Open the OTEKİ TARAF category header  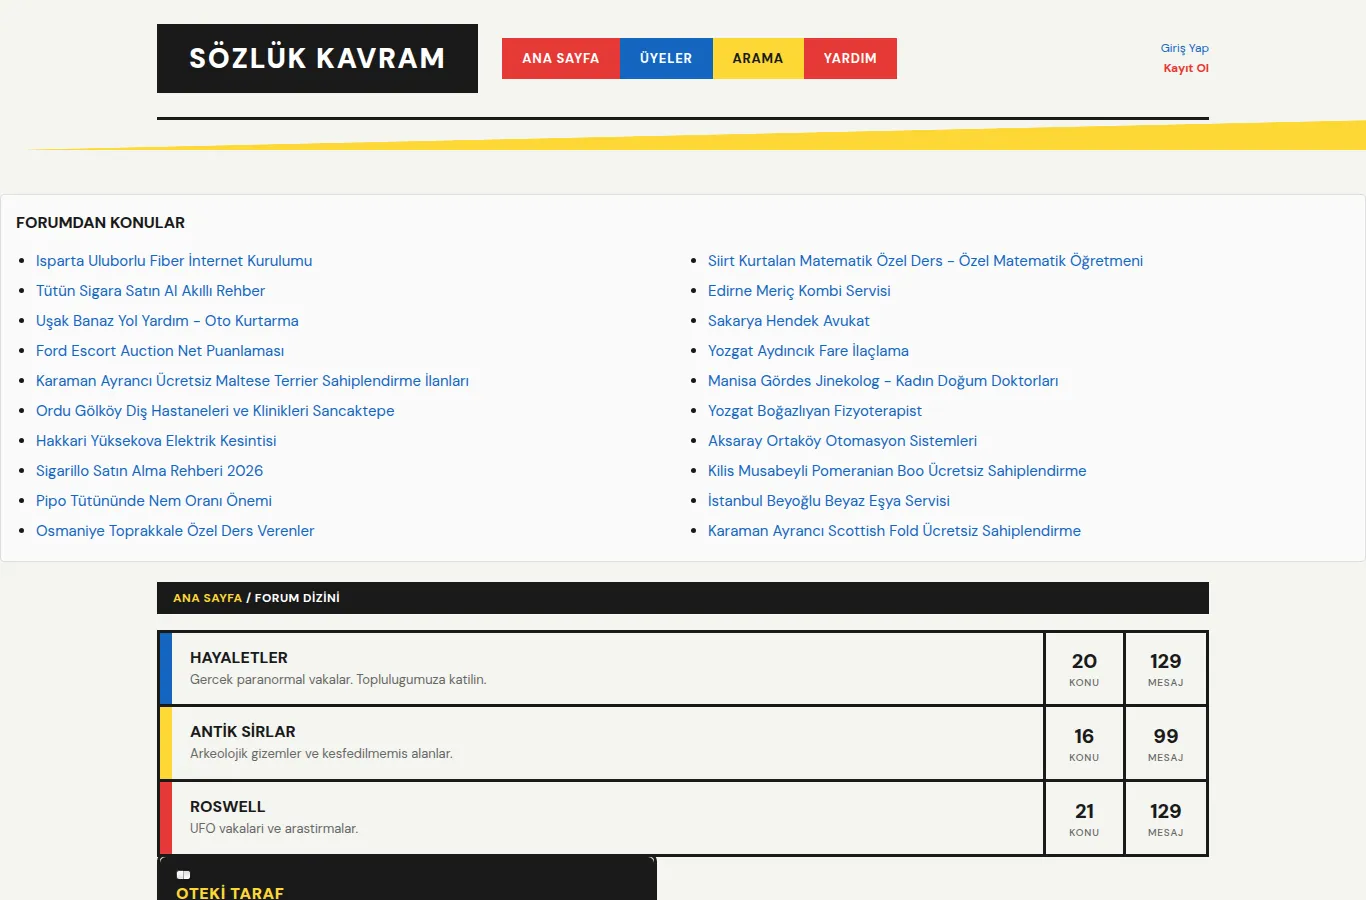[230, 892]
